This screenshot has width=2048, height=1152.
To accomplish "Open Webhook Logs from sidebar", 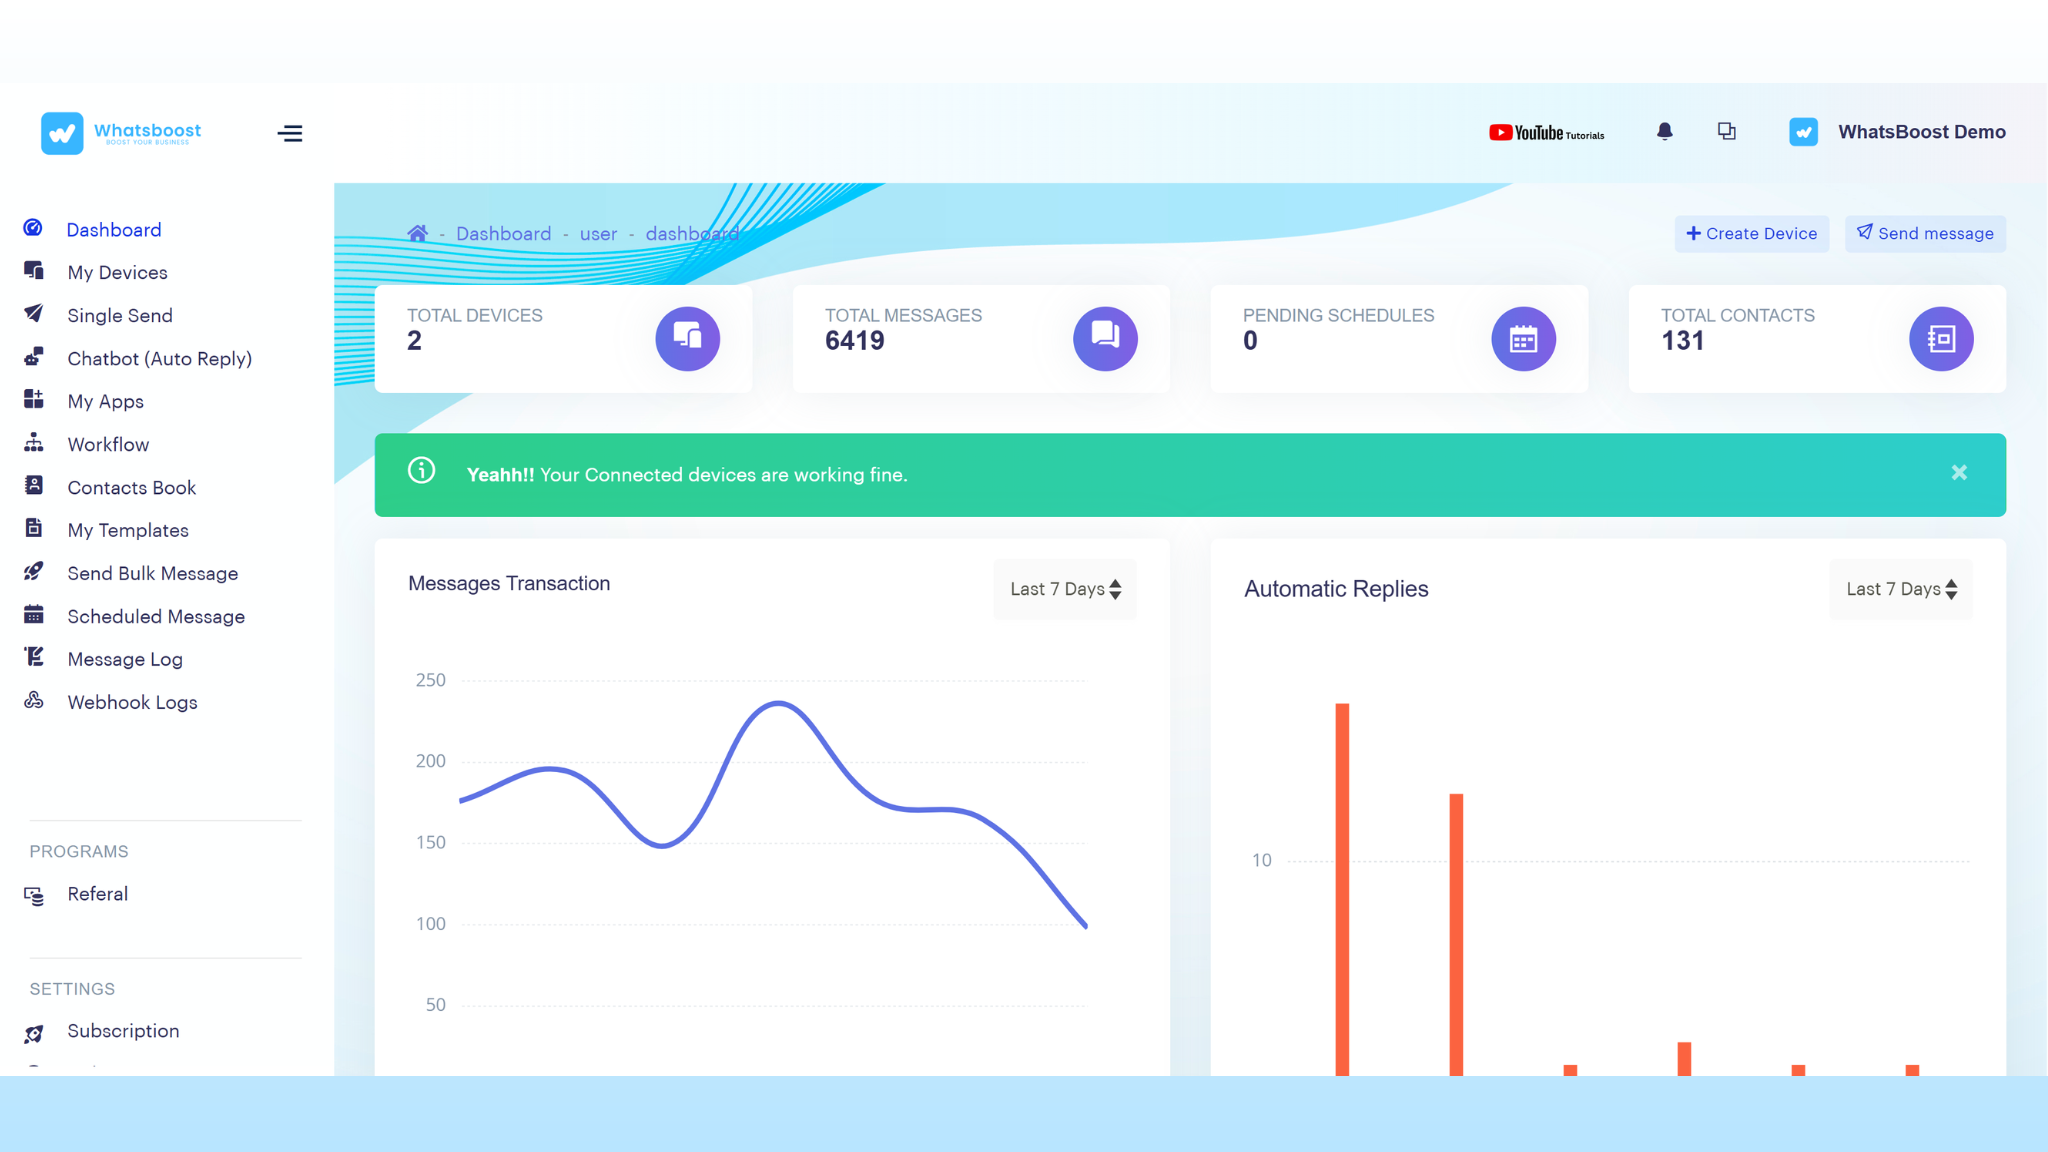I will [132, 703].
